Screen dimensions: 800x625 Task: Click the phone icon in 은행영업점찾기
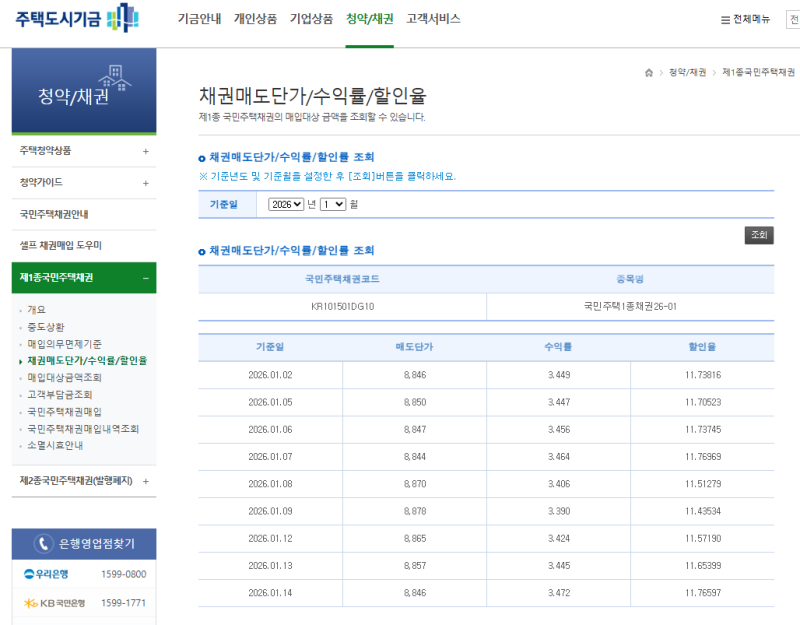click(43, 543)
